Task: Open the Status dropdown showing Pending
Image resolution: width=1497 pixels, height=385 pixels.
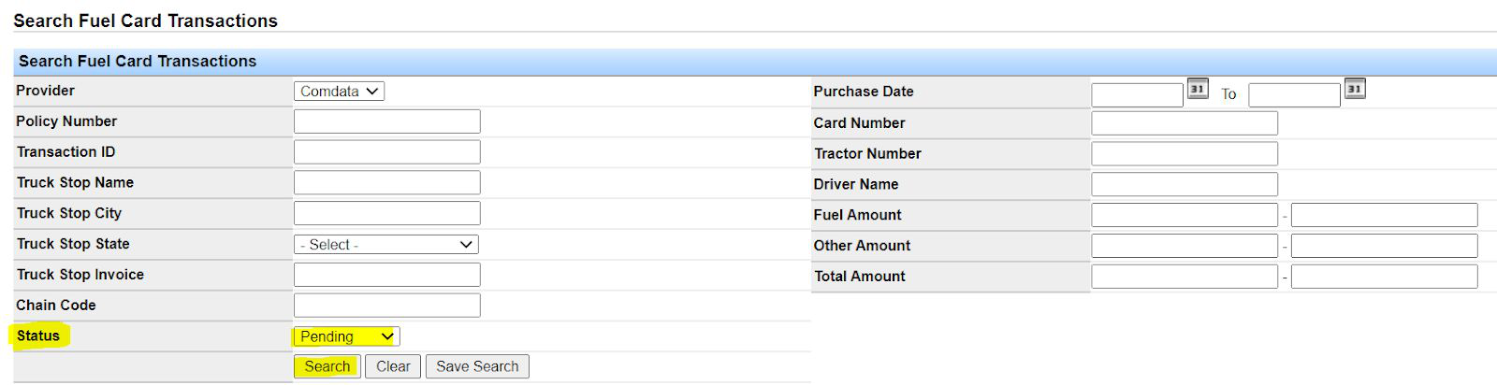Action: [x=346, y=337]
